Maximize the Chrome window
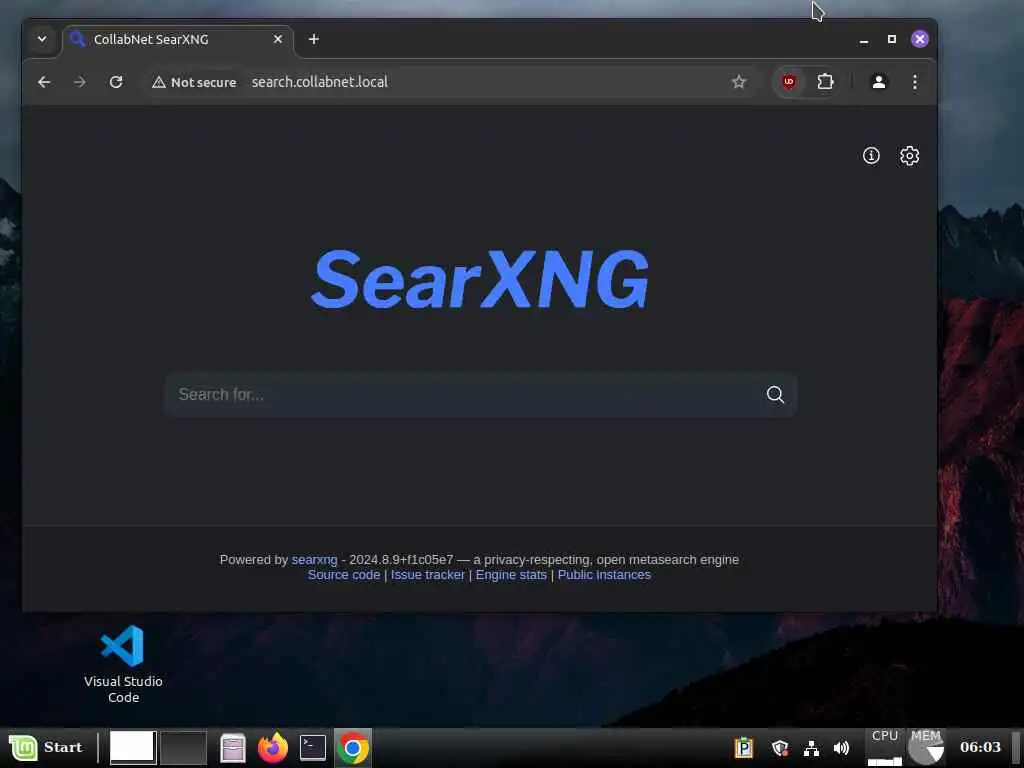Viewport: 1024px width, 768px height. (891, 39)
